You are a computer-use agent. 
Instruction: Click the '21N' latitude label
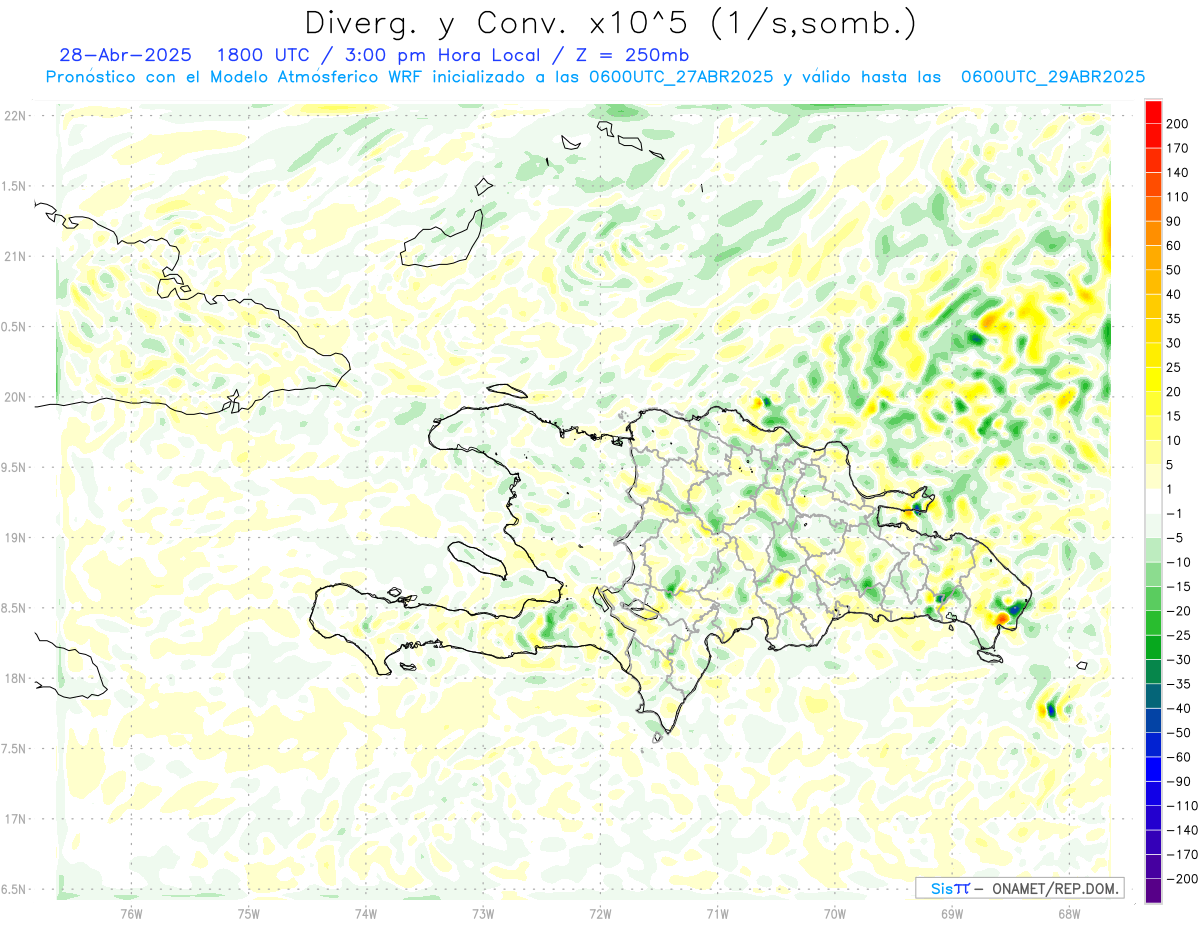(15, 256)
